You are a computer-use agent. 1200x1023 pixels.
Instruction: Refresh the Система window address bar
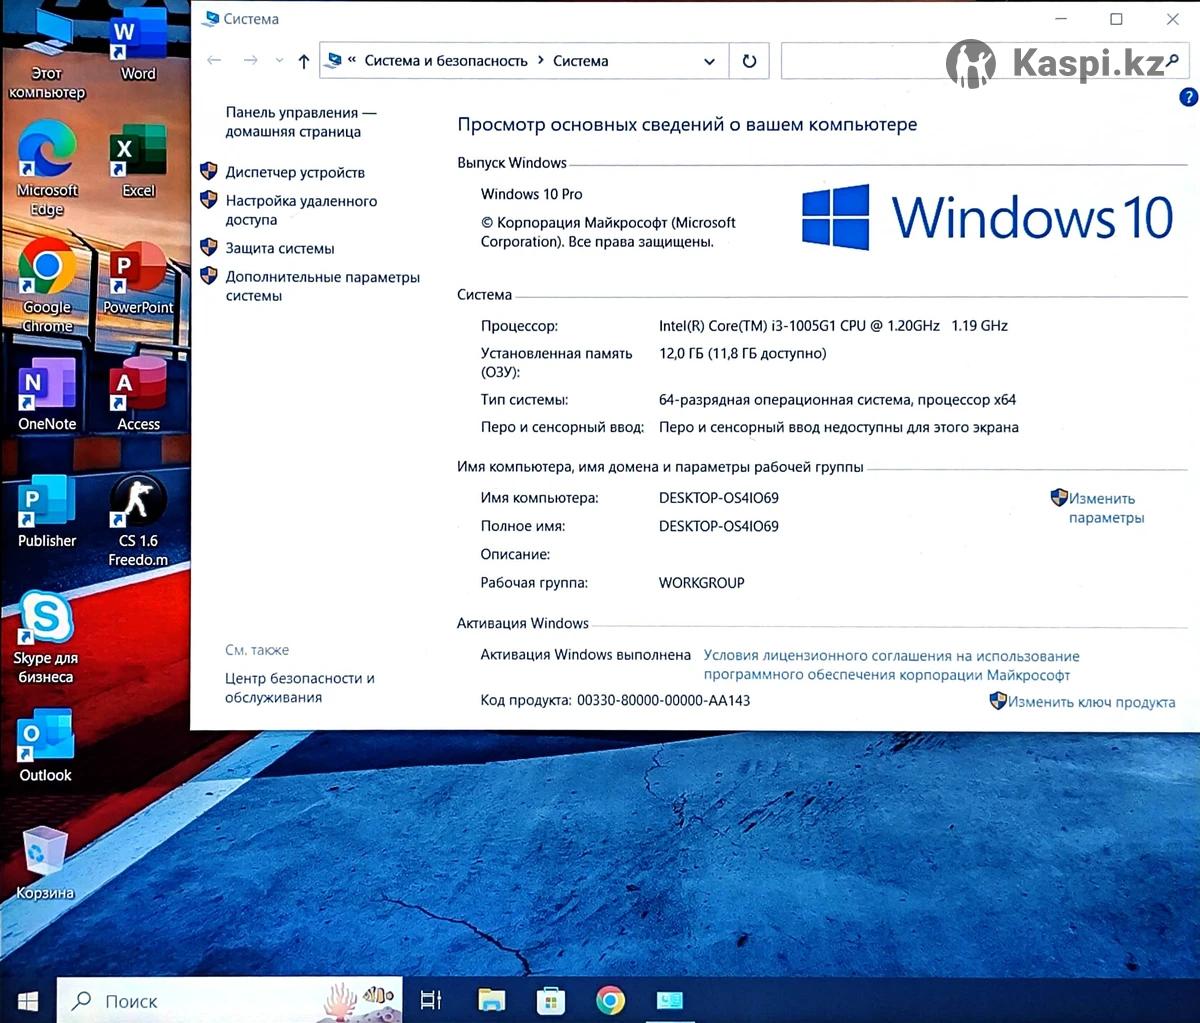tap(749, 61)
